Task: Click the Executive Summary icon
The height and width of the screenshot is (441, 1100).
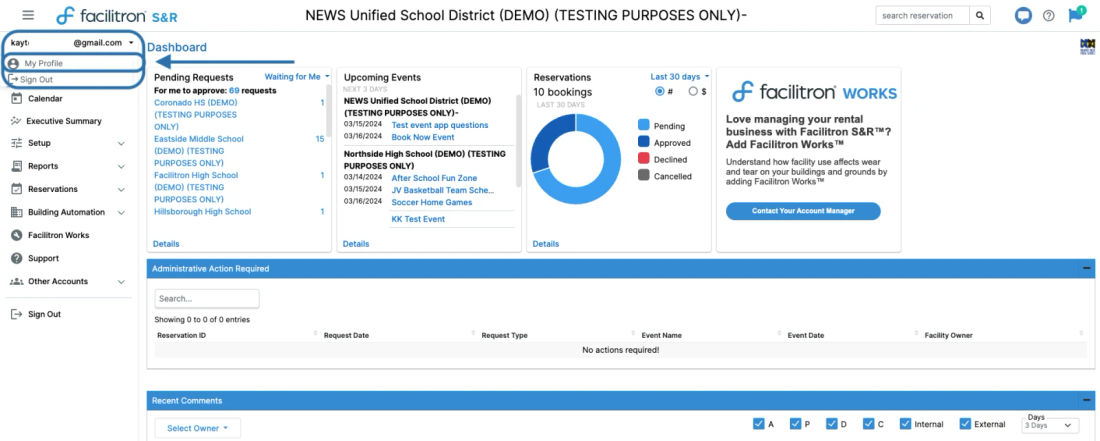Action: 17,121
